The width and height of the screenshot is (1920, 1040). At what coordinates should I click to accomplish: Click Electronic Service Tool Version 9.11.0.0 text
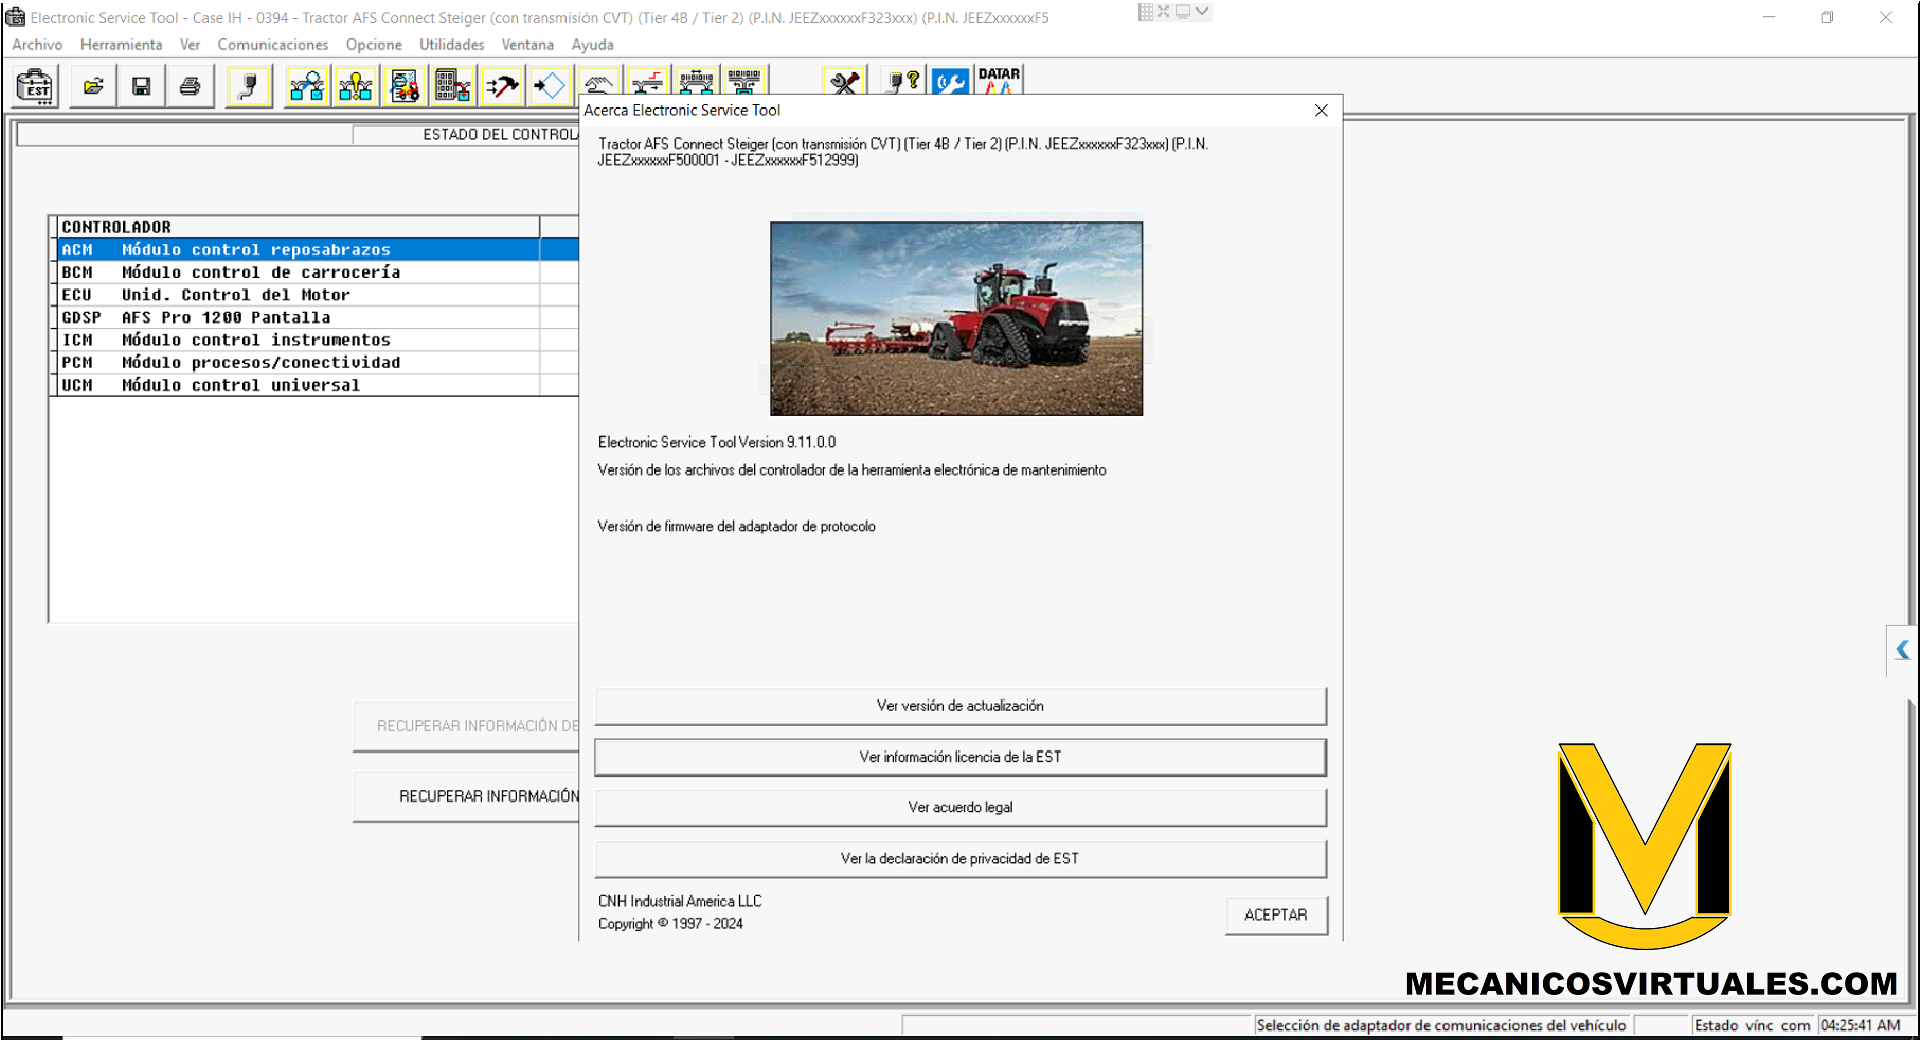click(x=717, y=442)
